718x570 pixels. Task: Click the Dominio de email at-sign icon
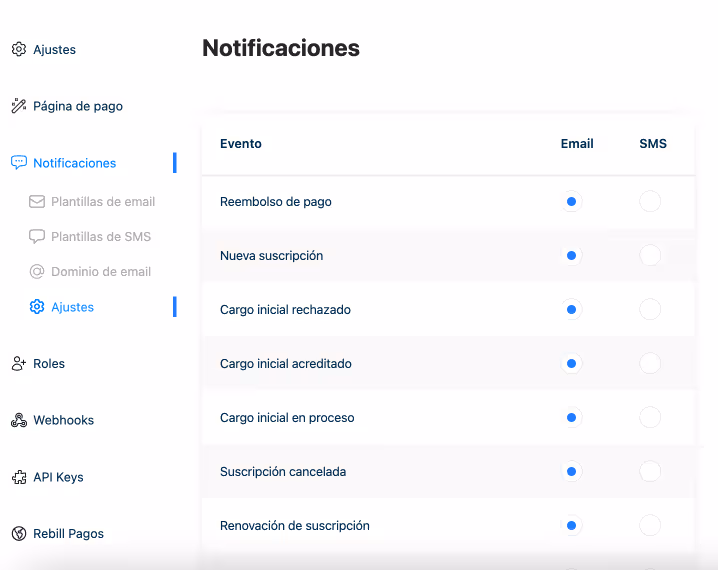37,271
